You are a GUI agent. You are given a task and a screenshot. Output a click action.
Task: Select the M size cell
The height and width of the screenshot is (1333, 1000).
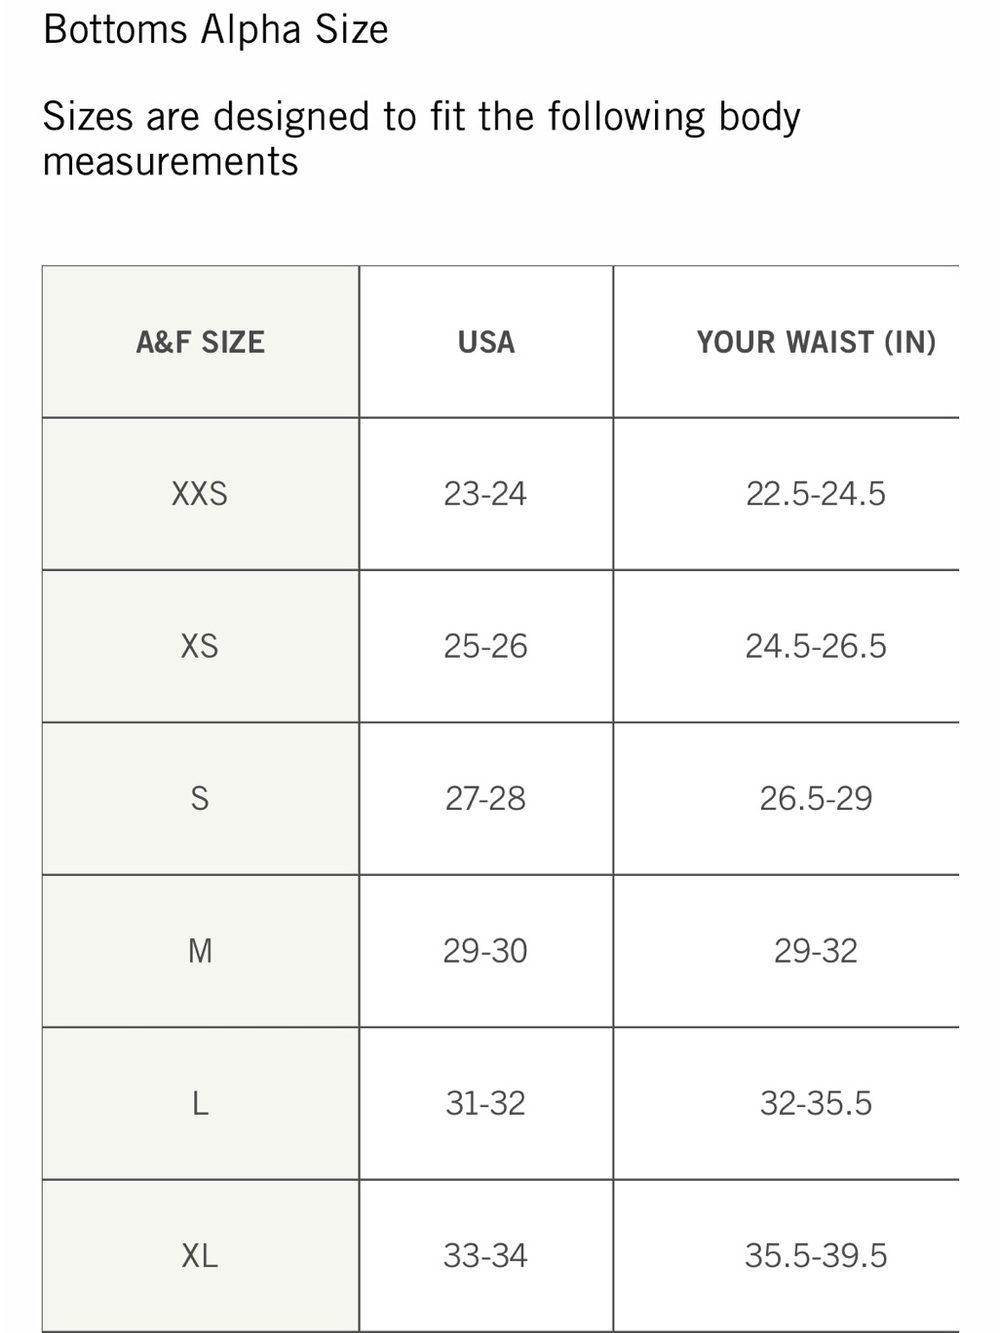pos(200,950)
